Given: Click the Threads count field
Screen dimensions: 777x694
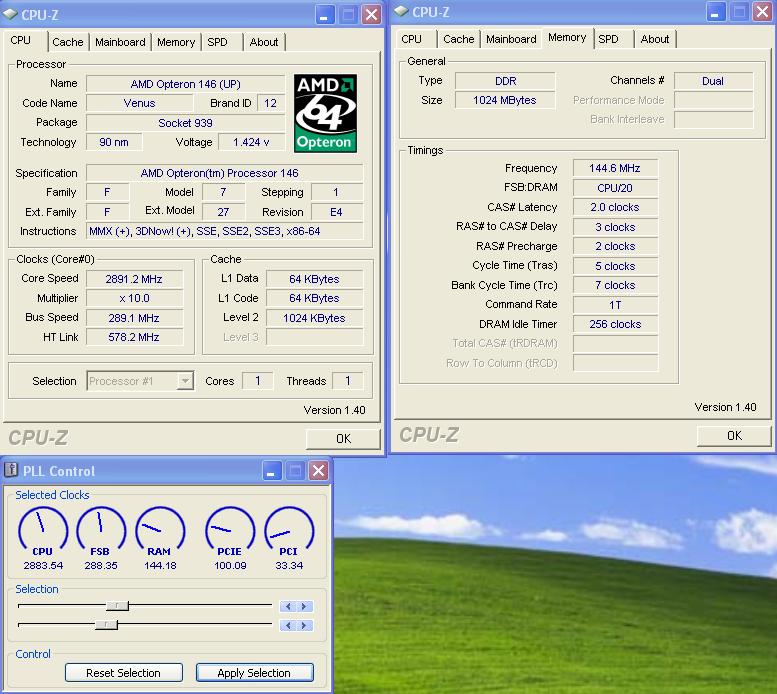Looking at the screenshot, I should [348, 381].
